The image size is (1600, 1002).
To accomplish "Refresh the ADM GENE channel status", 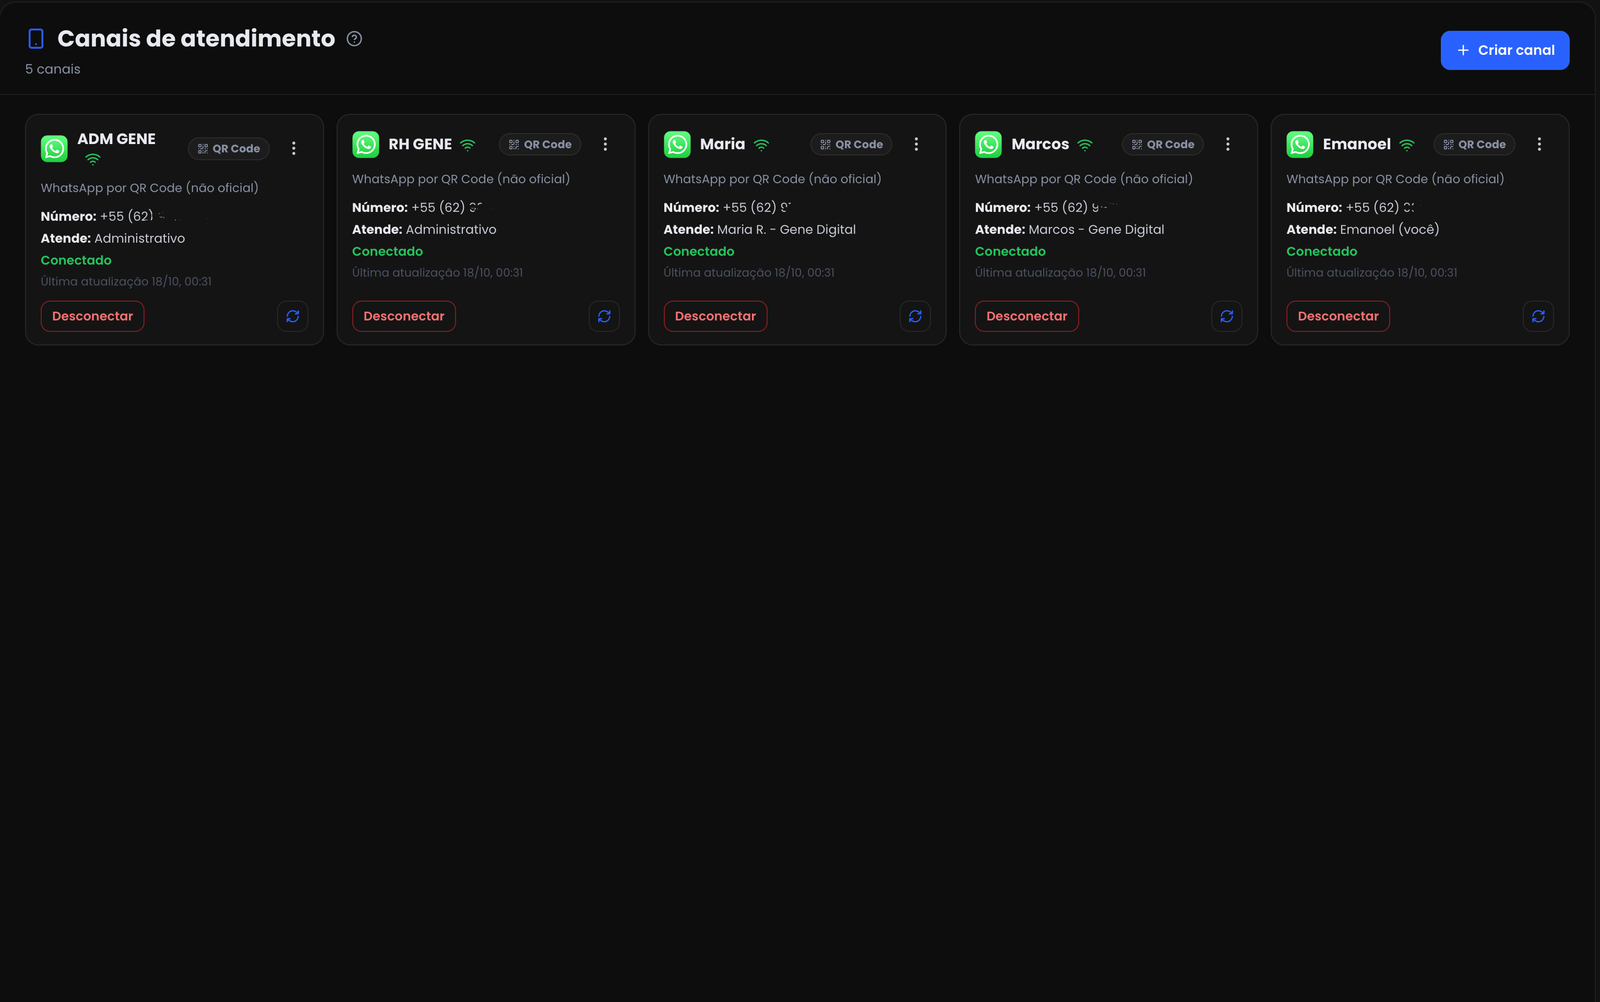I will pos(293,316).
